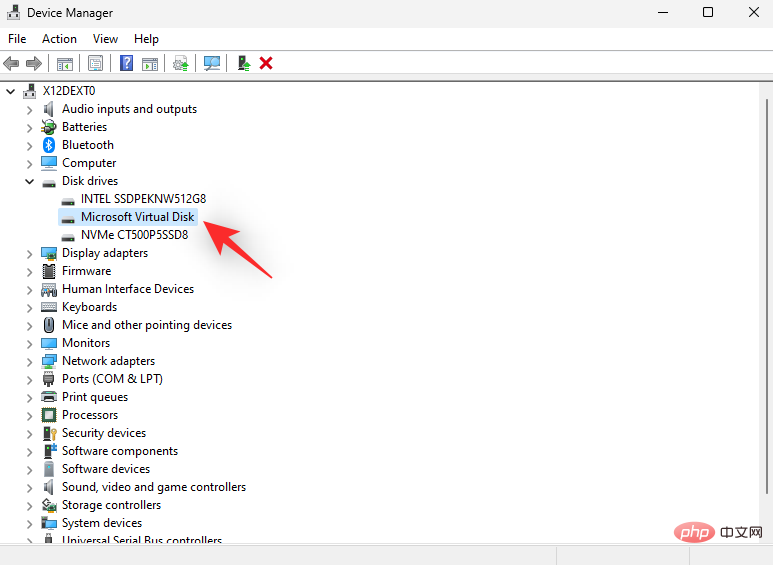The width and height of the screenshot is (773, 565).
Task: Click the Firmware chip icon
Action: click(49, 271)
